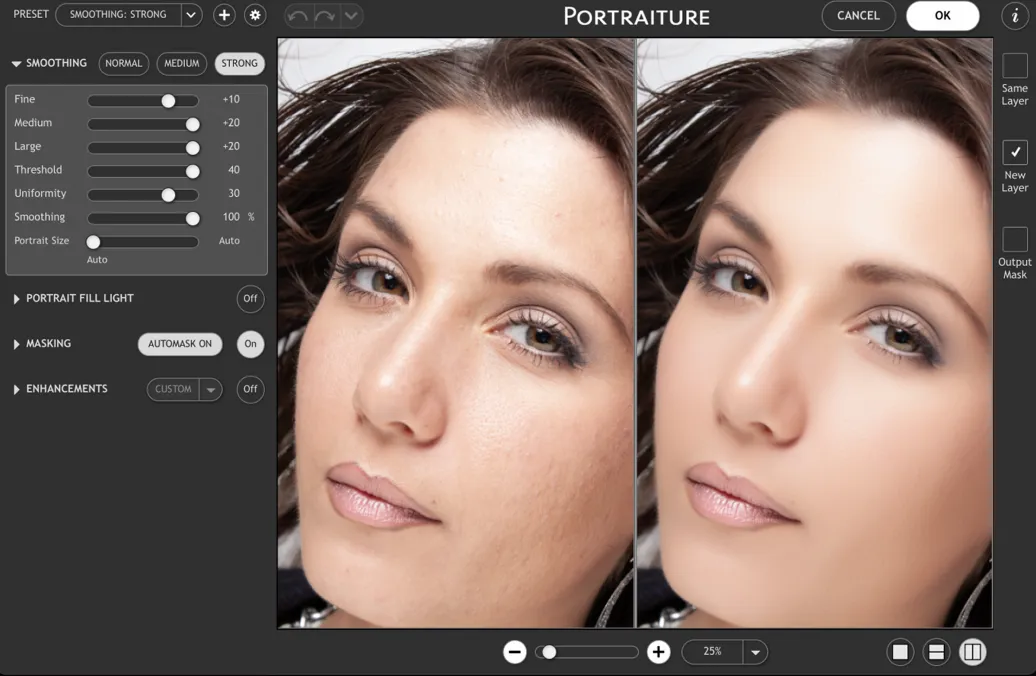
Task: Open the 25% zoom level dropdown
Action: pos(755,652)
